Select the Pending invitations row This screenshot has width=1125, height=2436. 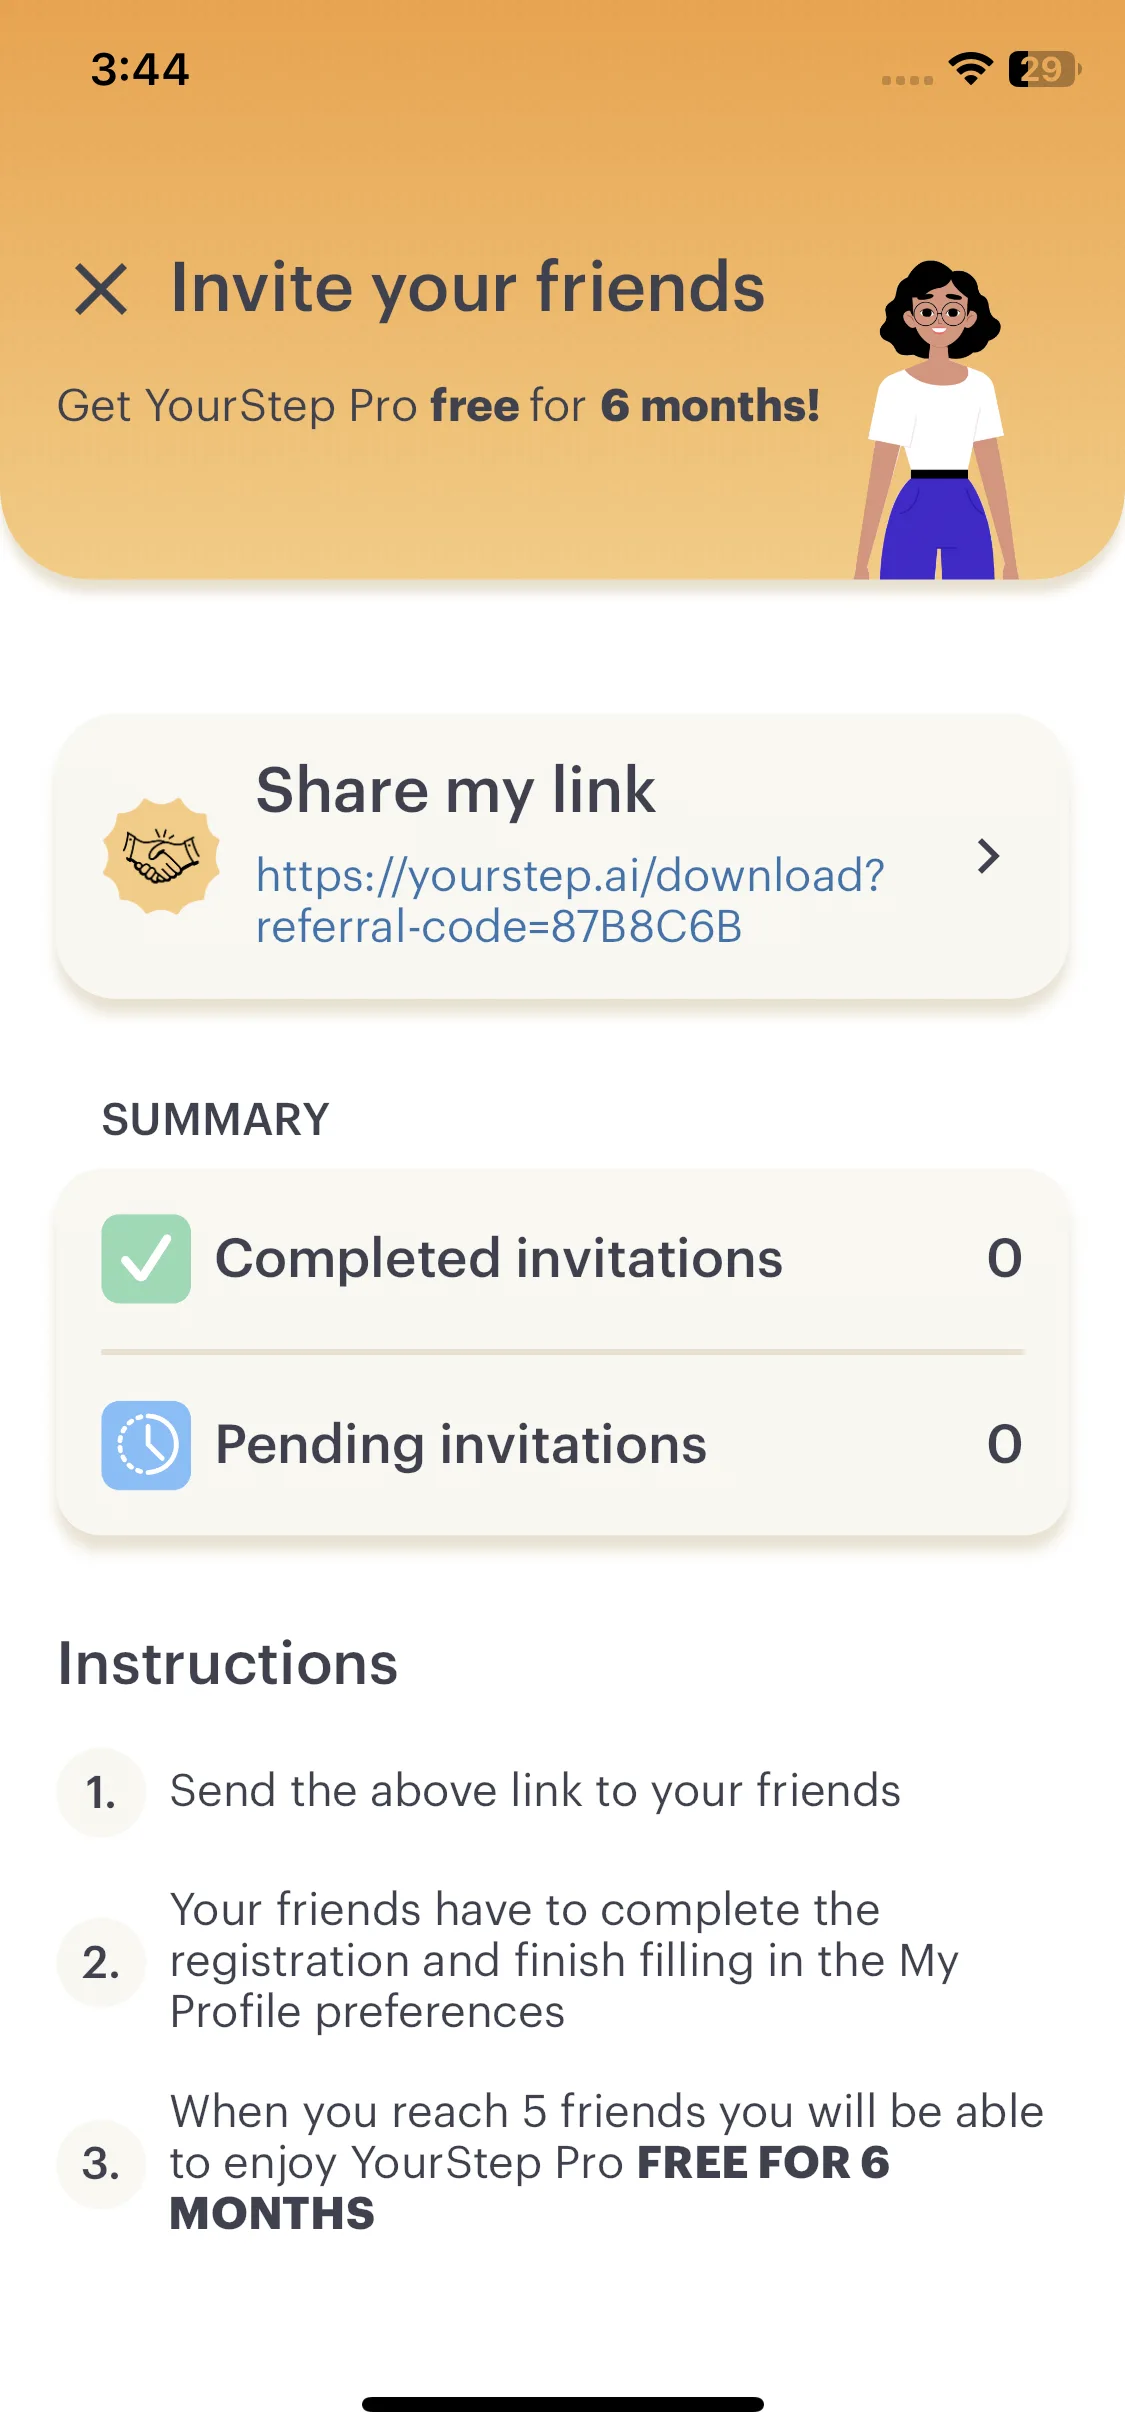pos(562,1445)
